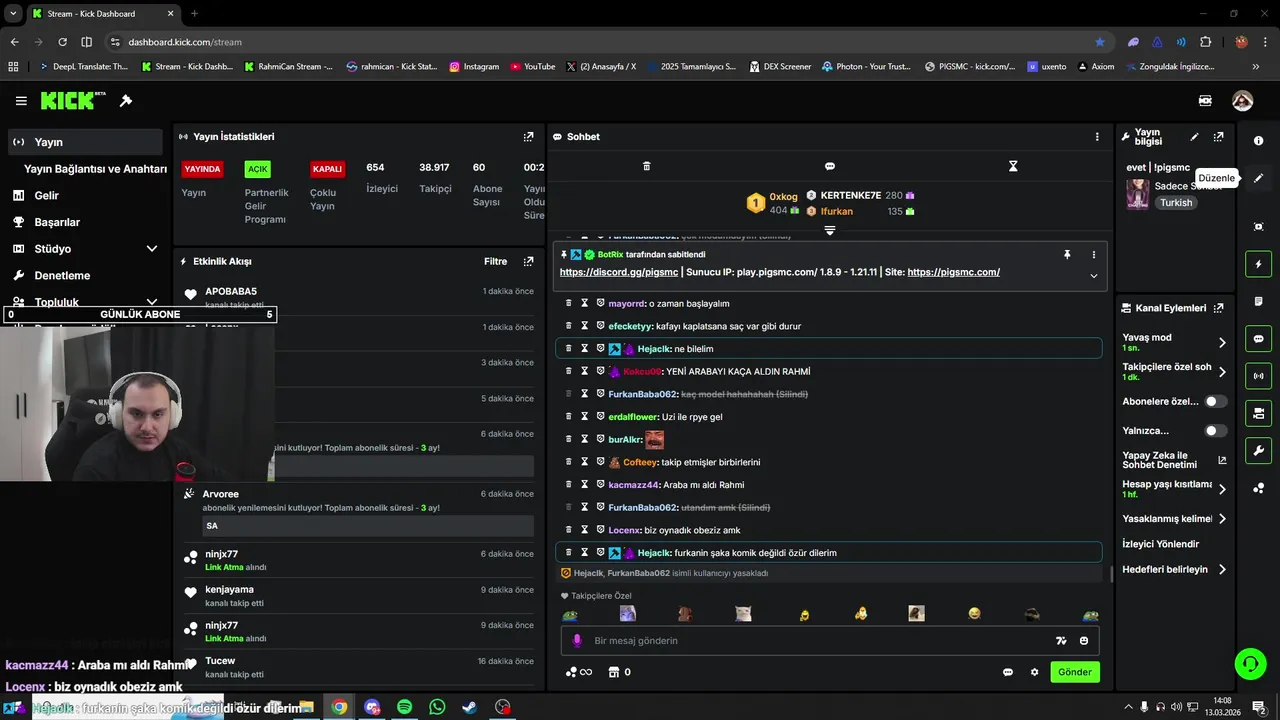1280x720 pixels.
Task: Open Spotify from the Windows taskbar
Action: (405, 707)
